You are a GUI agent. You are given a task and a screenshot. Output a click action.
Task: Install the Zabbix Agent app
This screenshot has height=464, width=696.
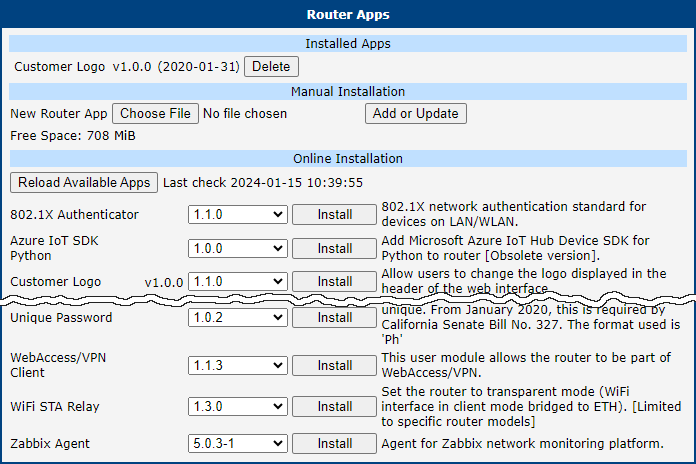334,444
